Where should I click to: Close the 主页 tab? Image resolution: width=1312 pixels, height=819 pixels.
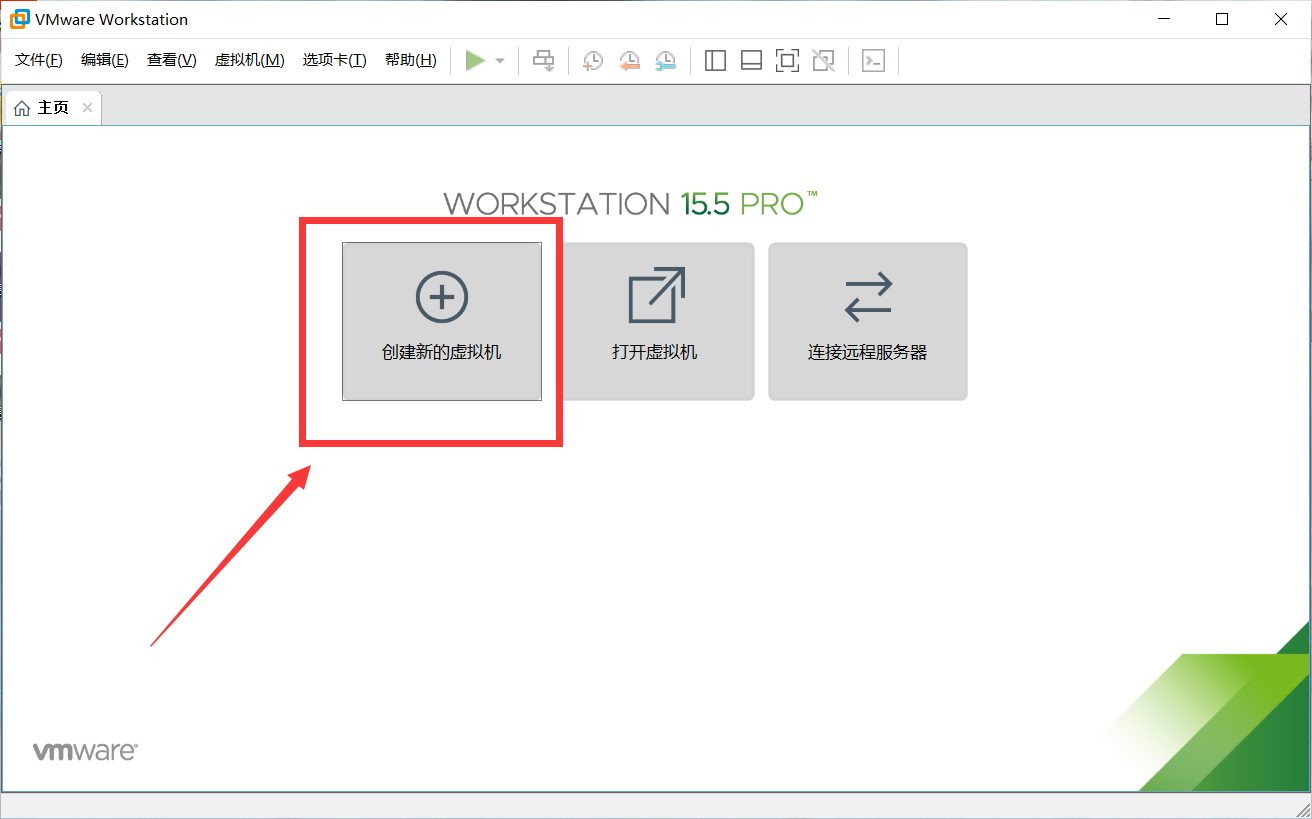[x=87, y=108]
